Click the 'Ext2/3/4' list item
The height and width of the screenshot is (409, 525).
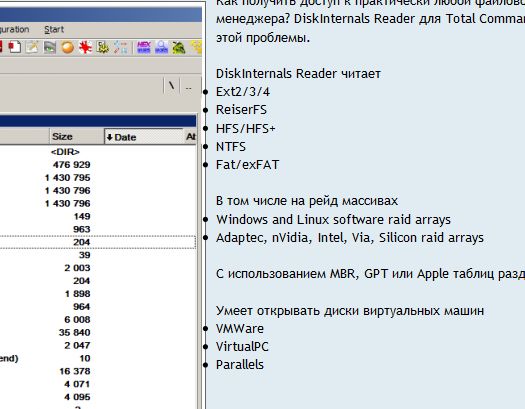(243, 92)
